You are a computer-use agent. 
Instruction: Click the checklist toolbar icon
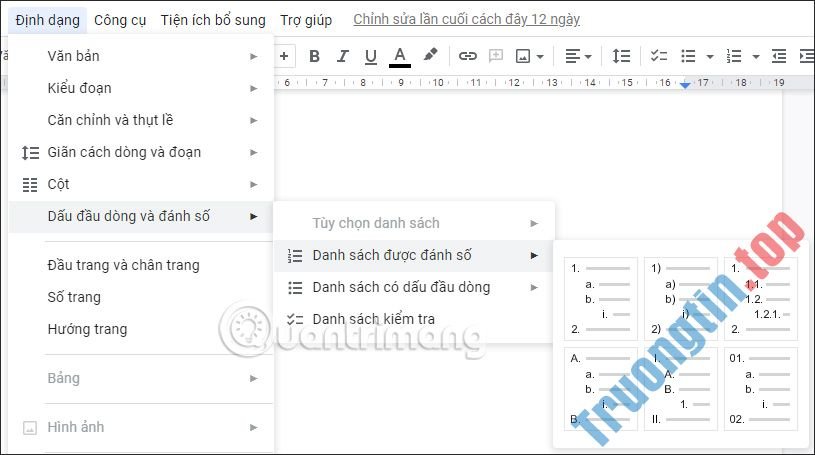[x=659, y=56]
